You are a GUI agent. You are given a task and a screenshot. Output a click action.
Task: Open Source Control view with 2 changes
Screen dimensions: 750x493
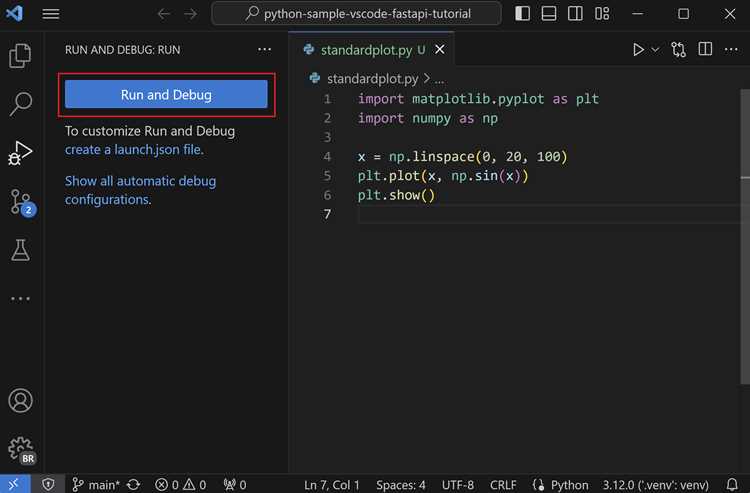(x=22, y=202)
